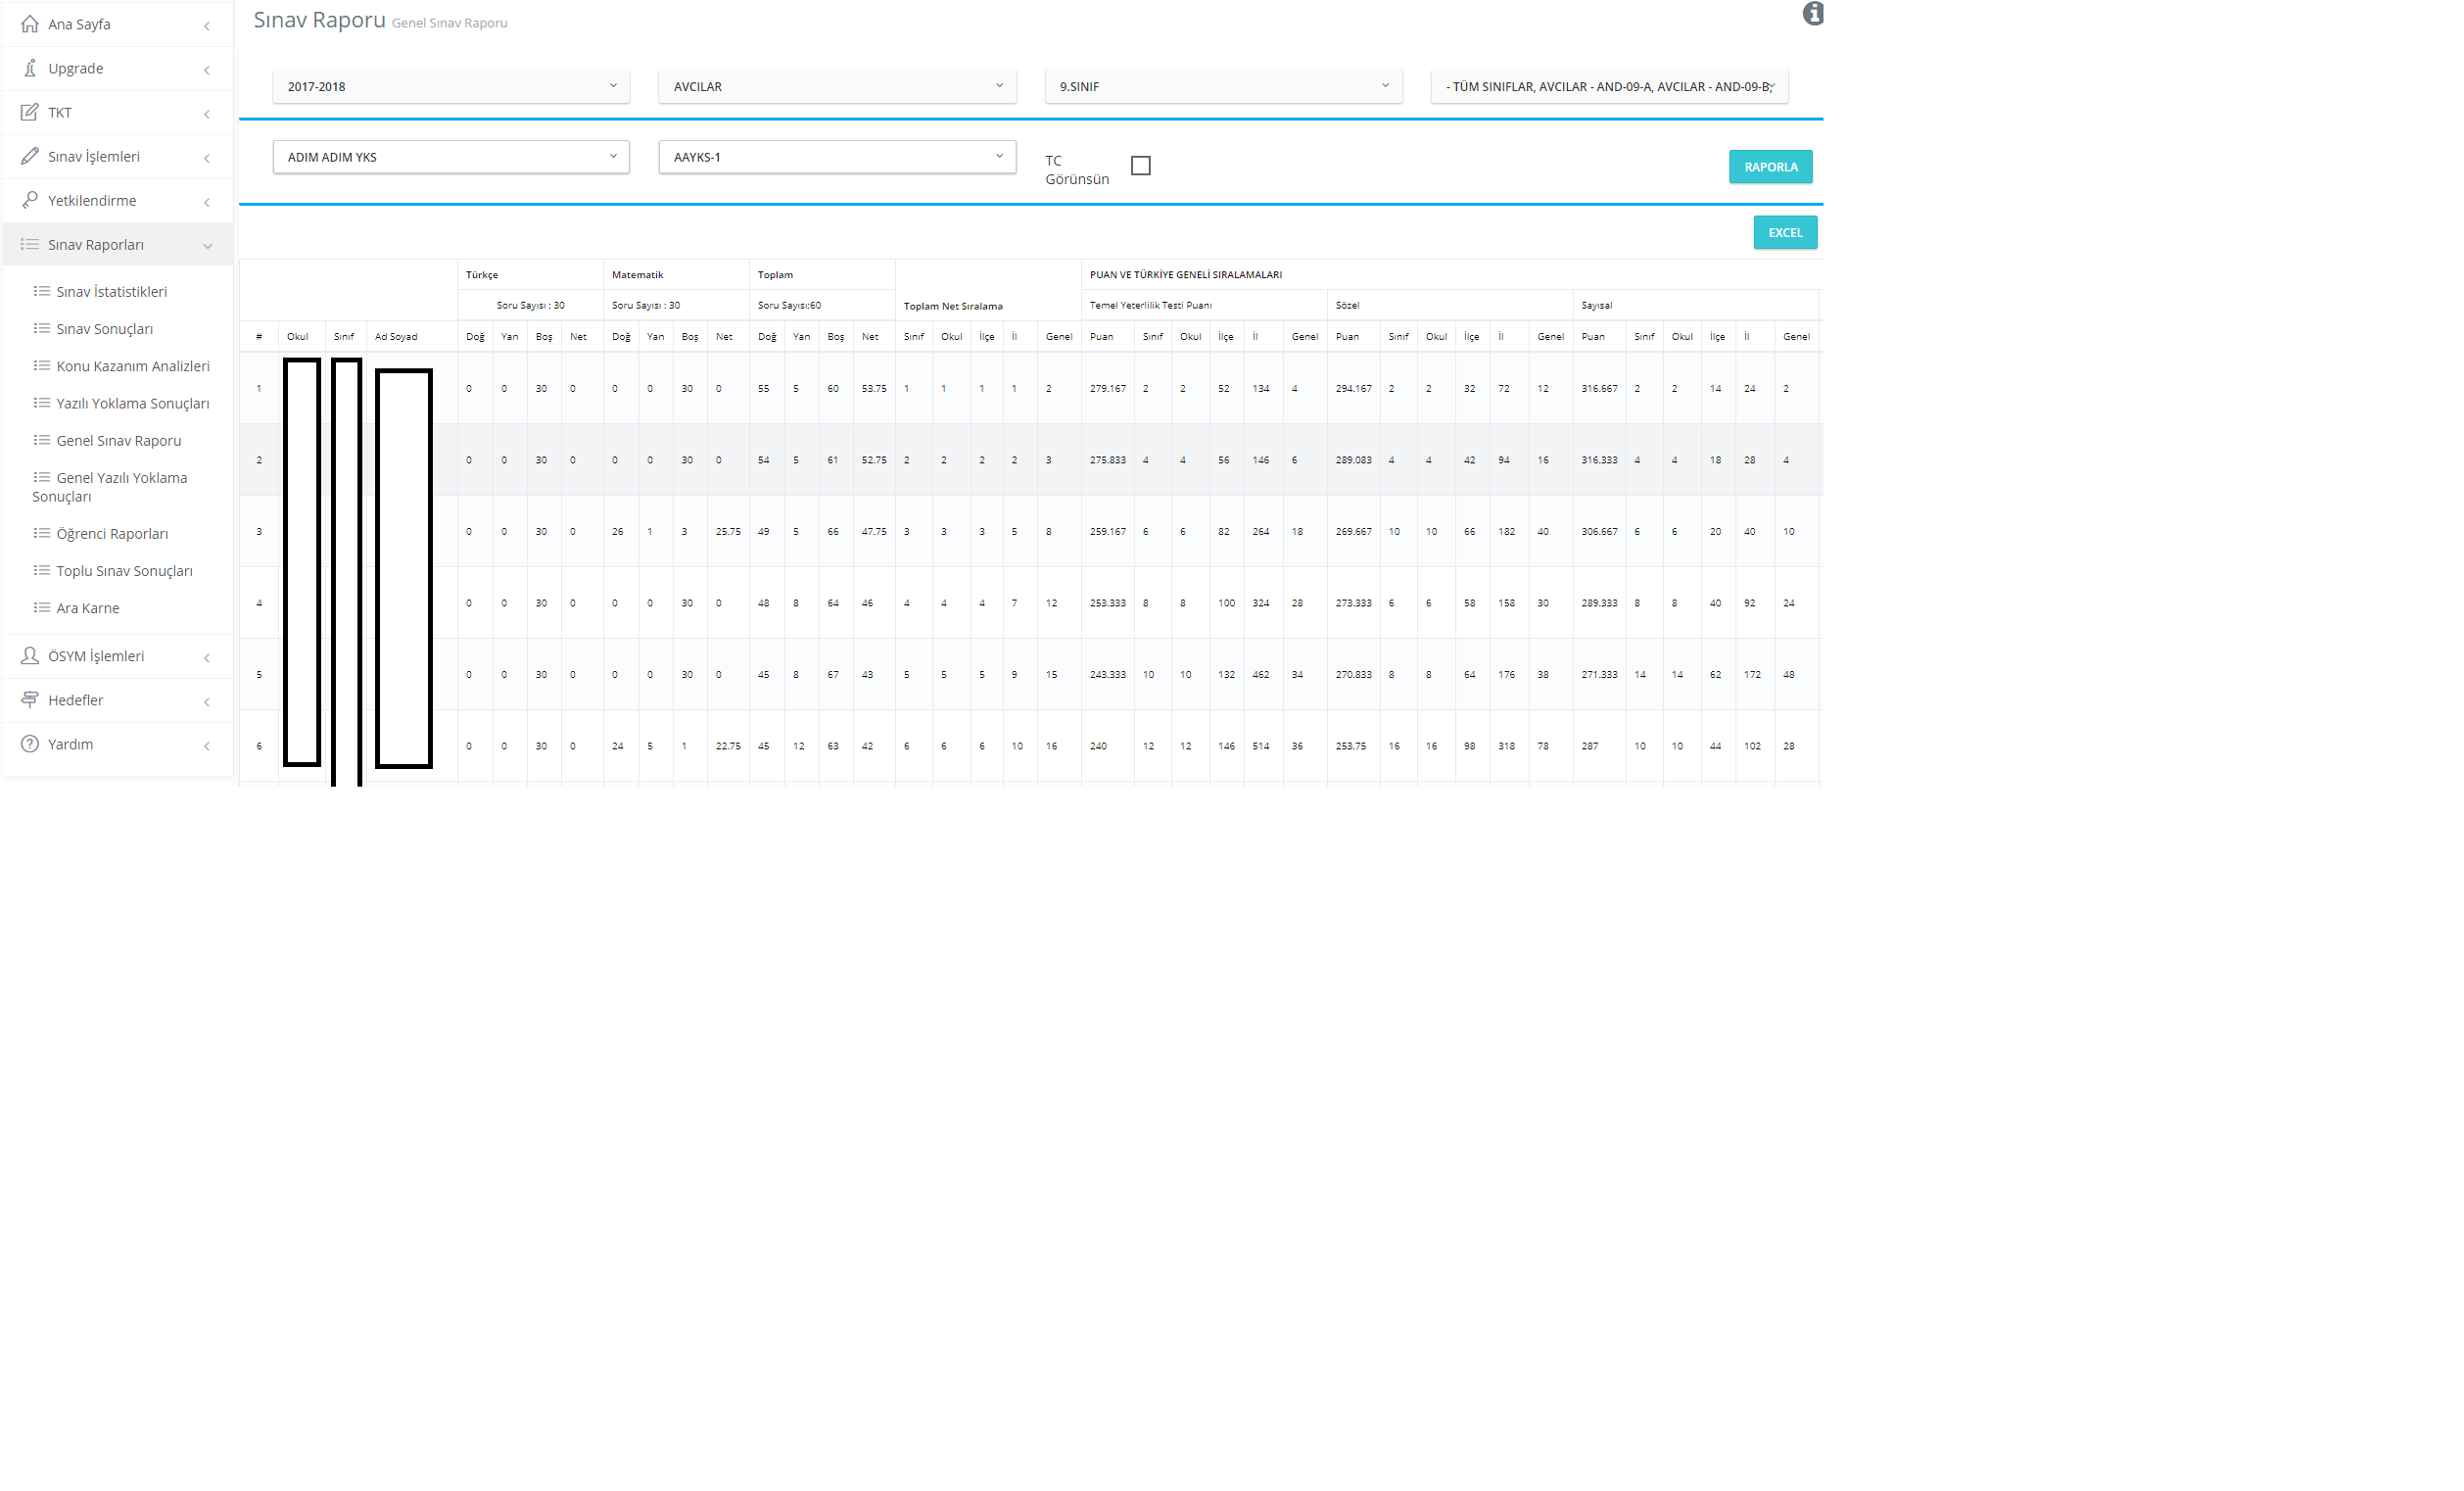Click the key icon for Yetkilendirme
This screenshot has width=2464, height=1491.
[30, 200]
